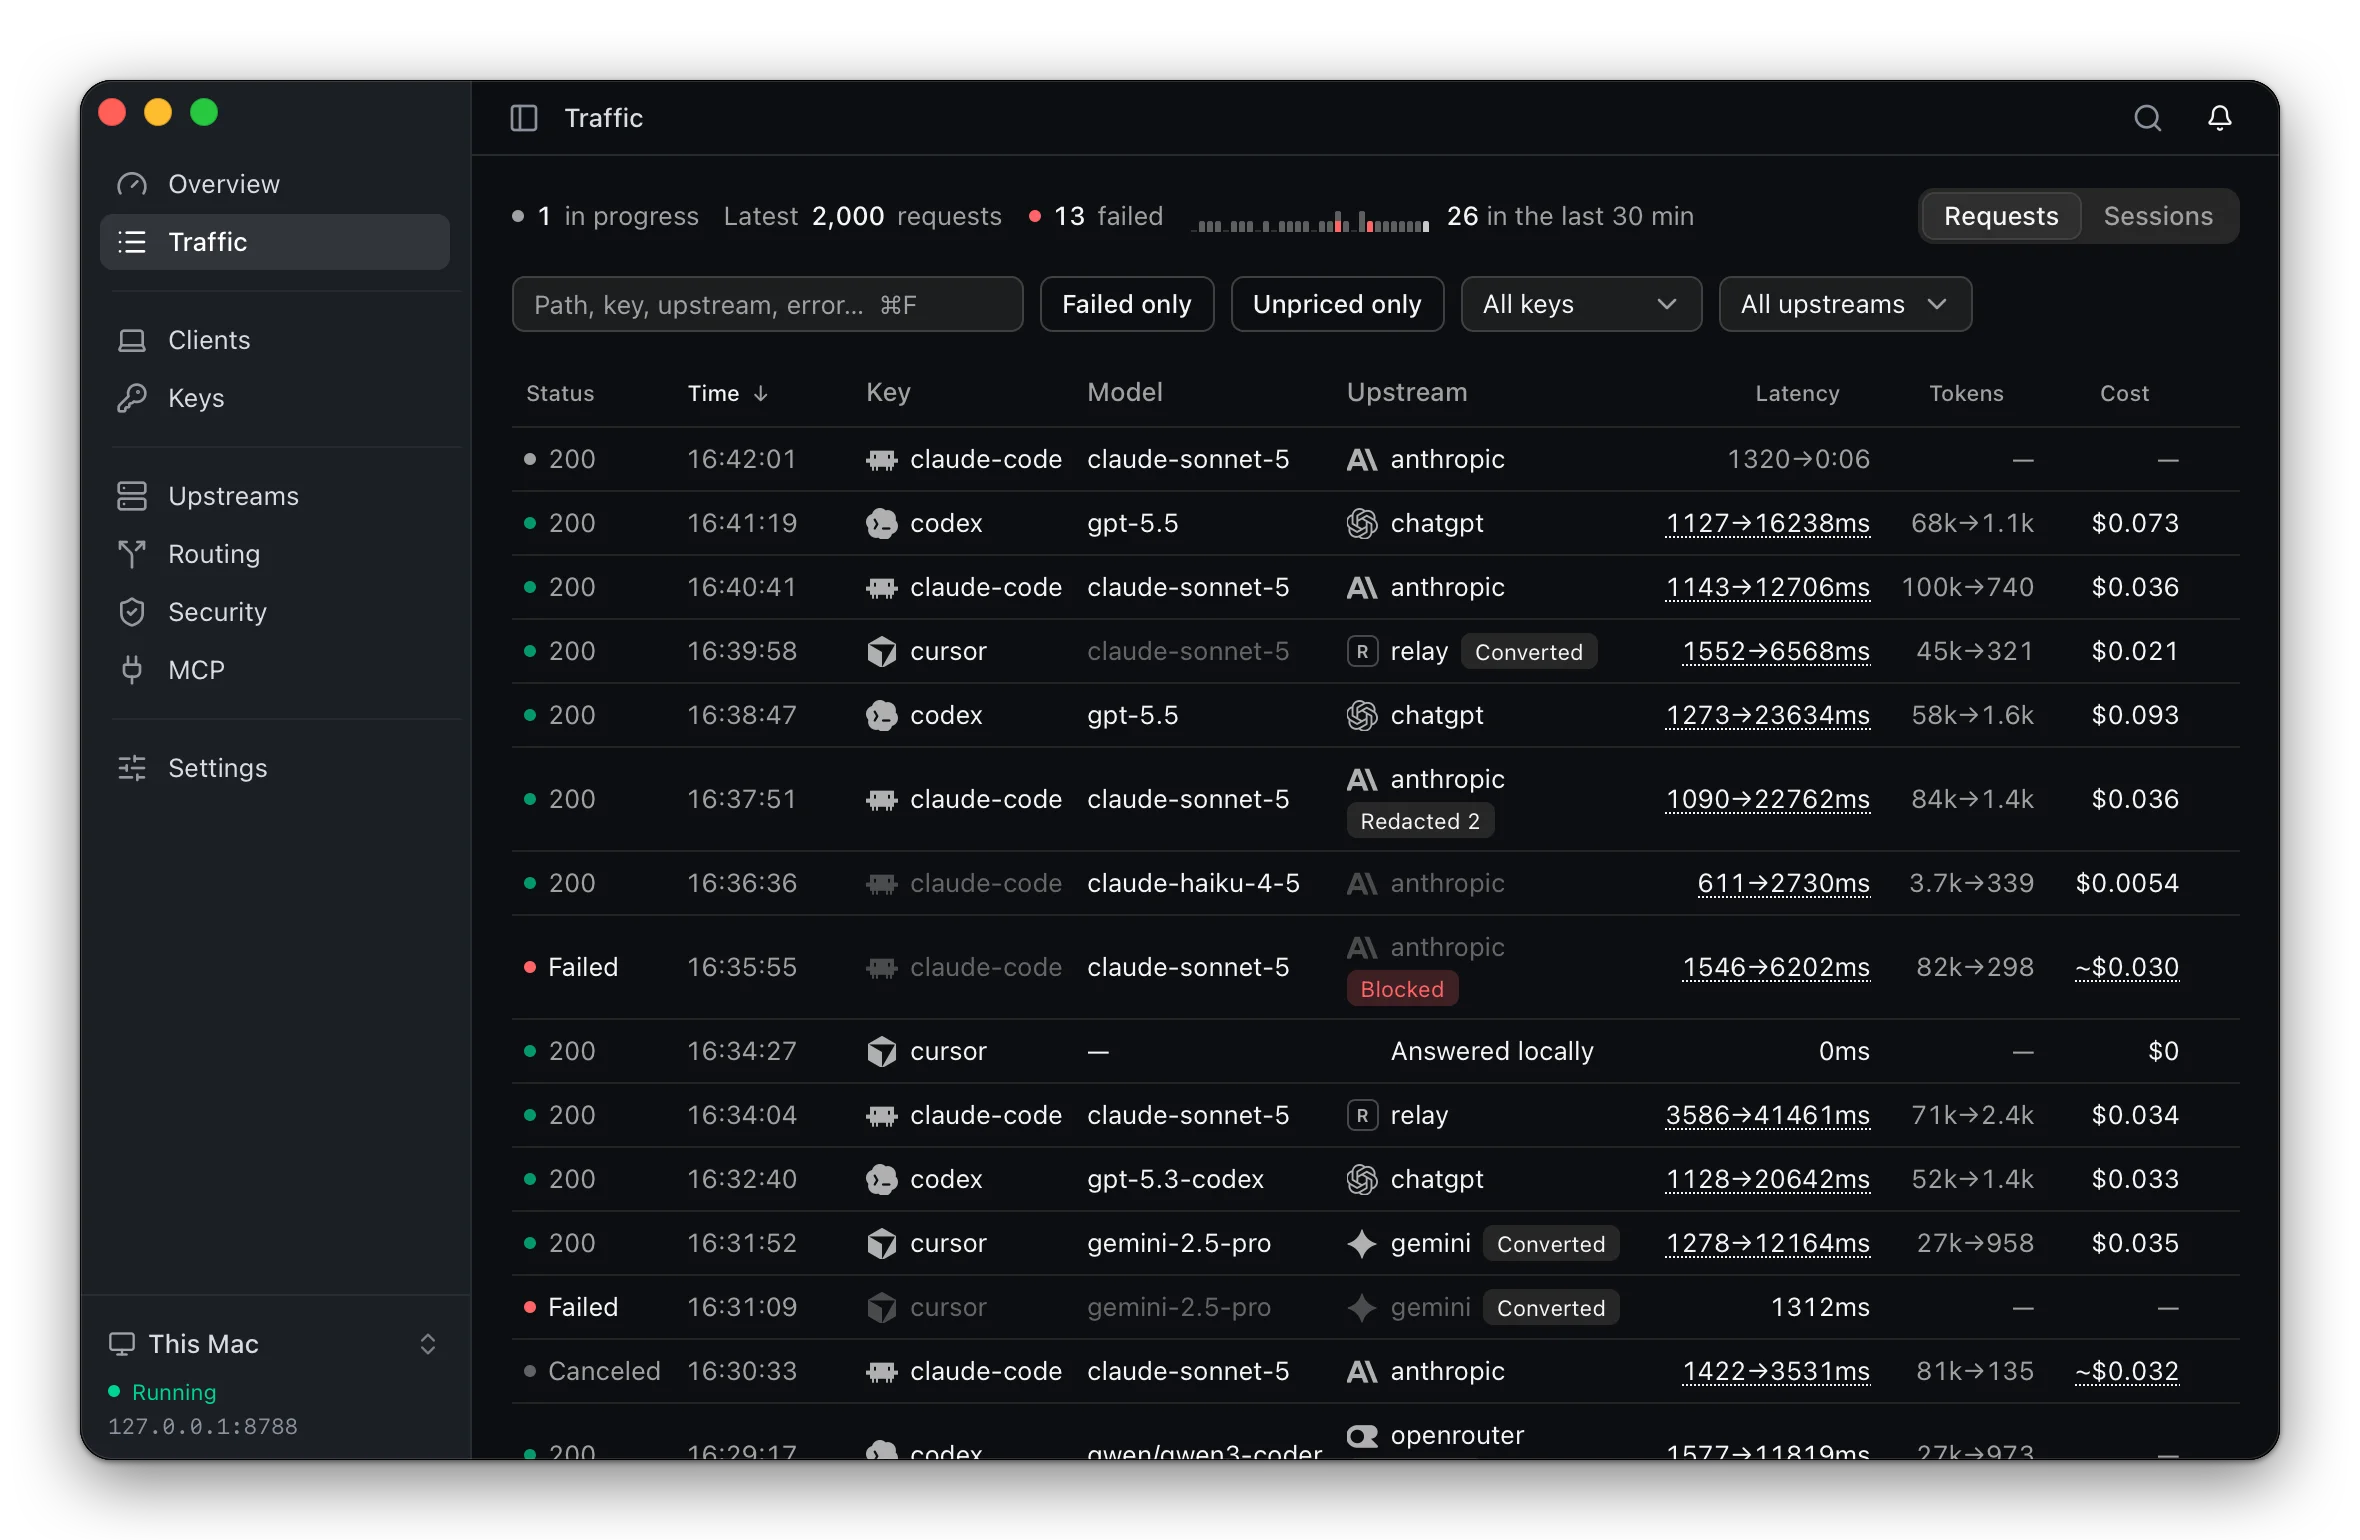The height and width of the screenshot is (1540, 2360).
Task: Click the 127.0.0.1:8788 address
Action: tap(203, 1426)
